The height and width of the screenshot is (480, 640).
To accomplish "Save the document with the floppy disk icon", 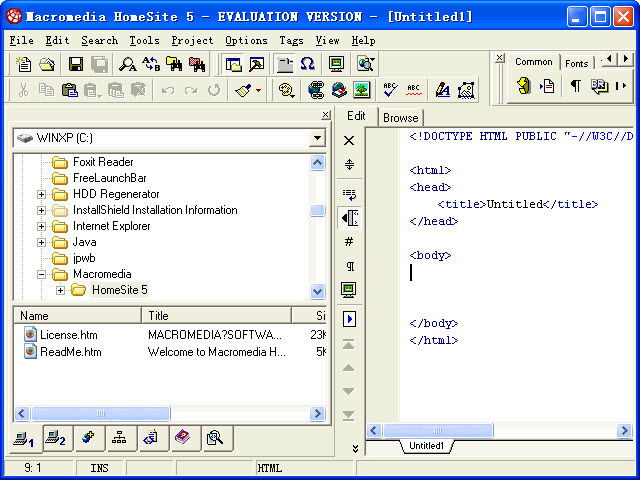I will pyautogui.click(x=76, y=64).
